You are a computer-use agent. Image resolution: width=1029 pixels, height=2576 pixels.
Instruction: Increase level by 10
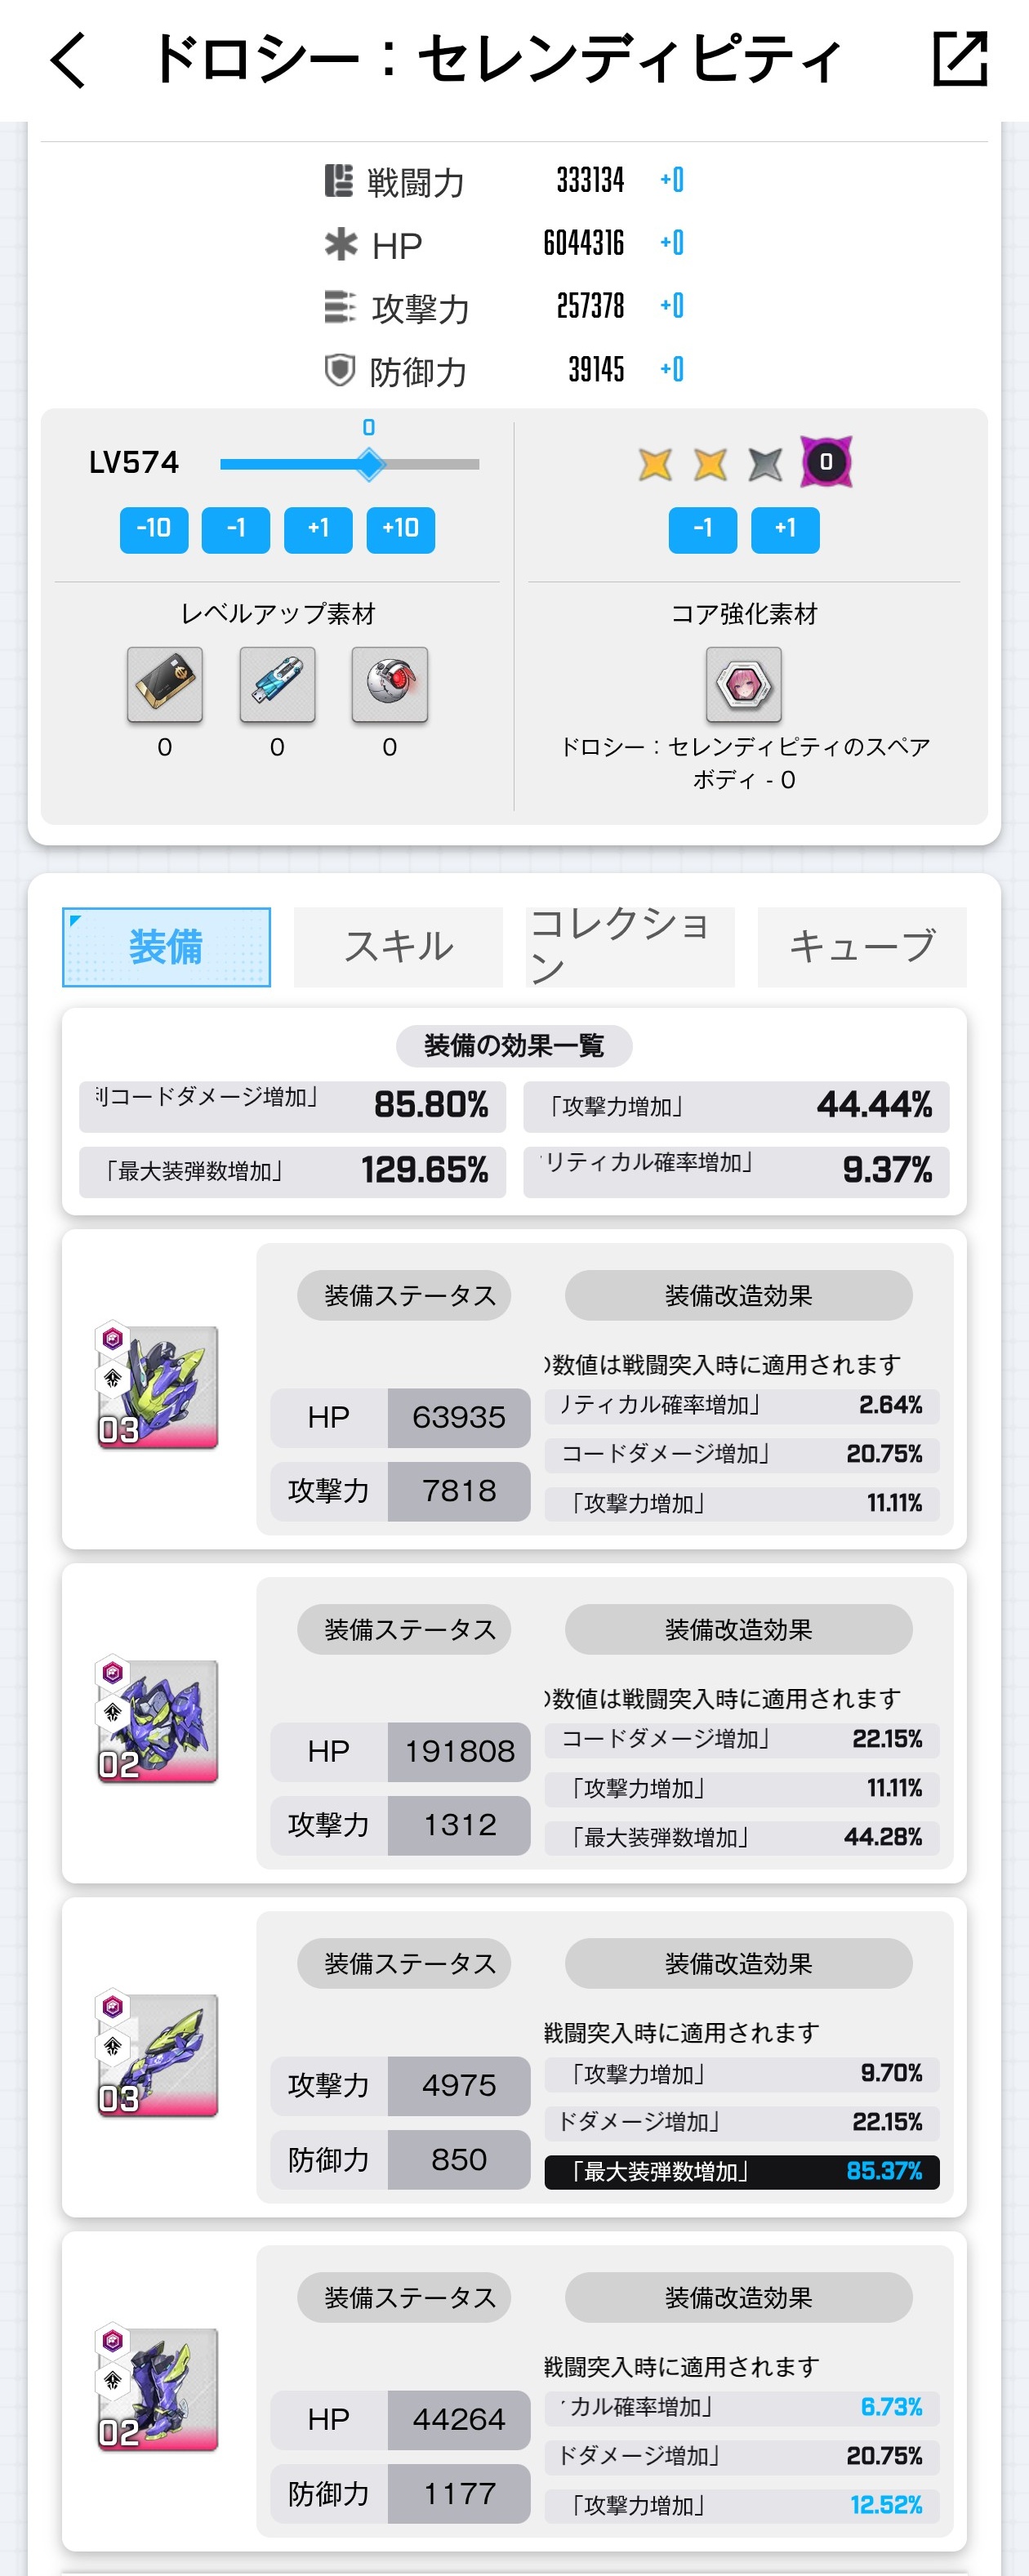(x=400, y=529)
